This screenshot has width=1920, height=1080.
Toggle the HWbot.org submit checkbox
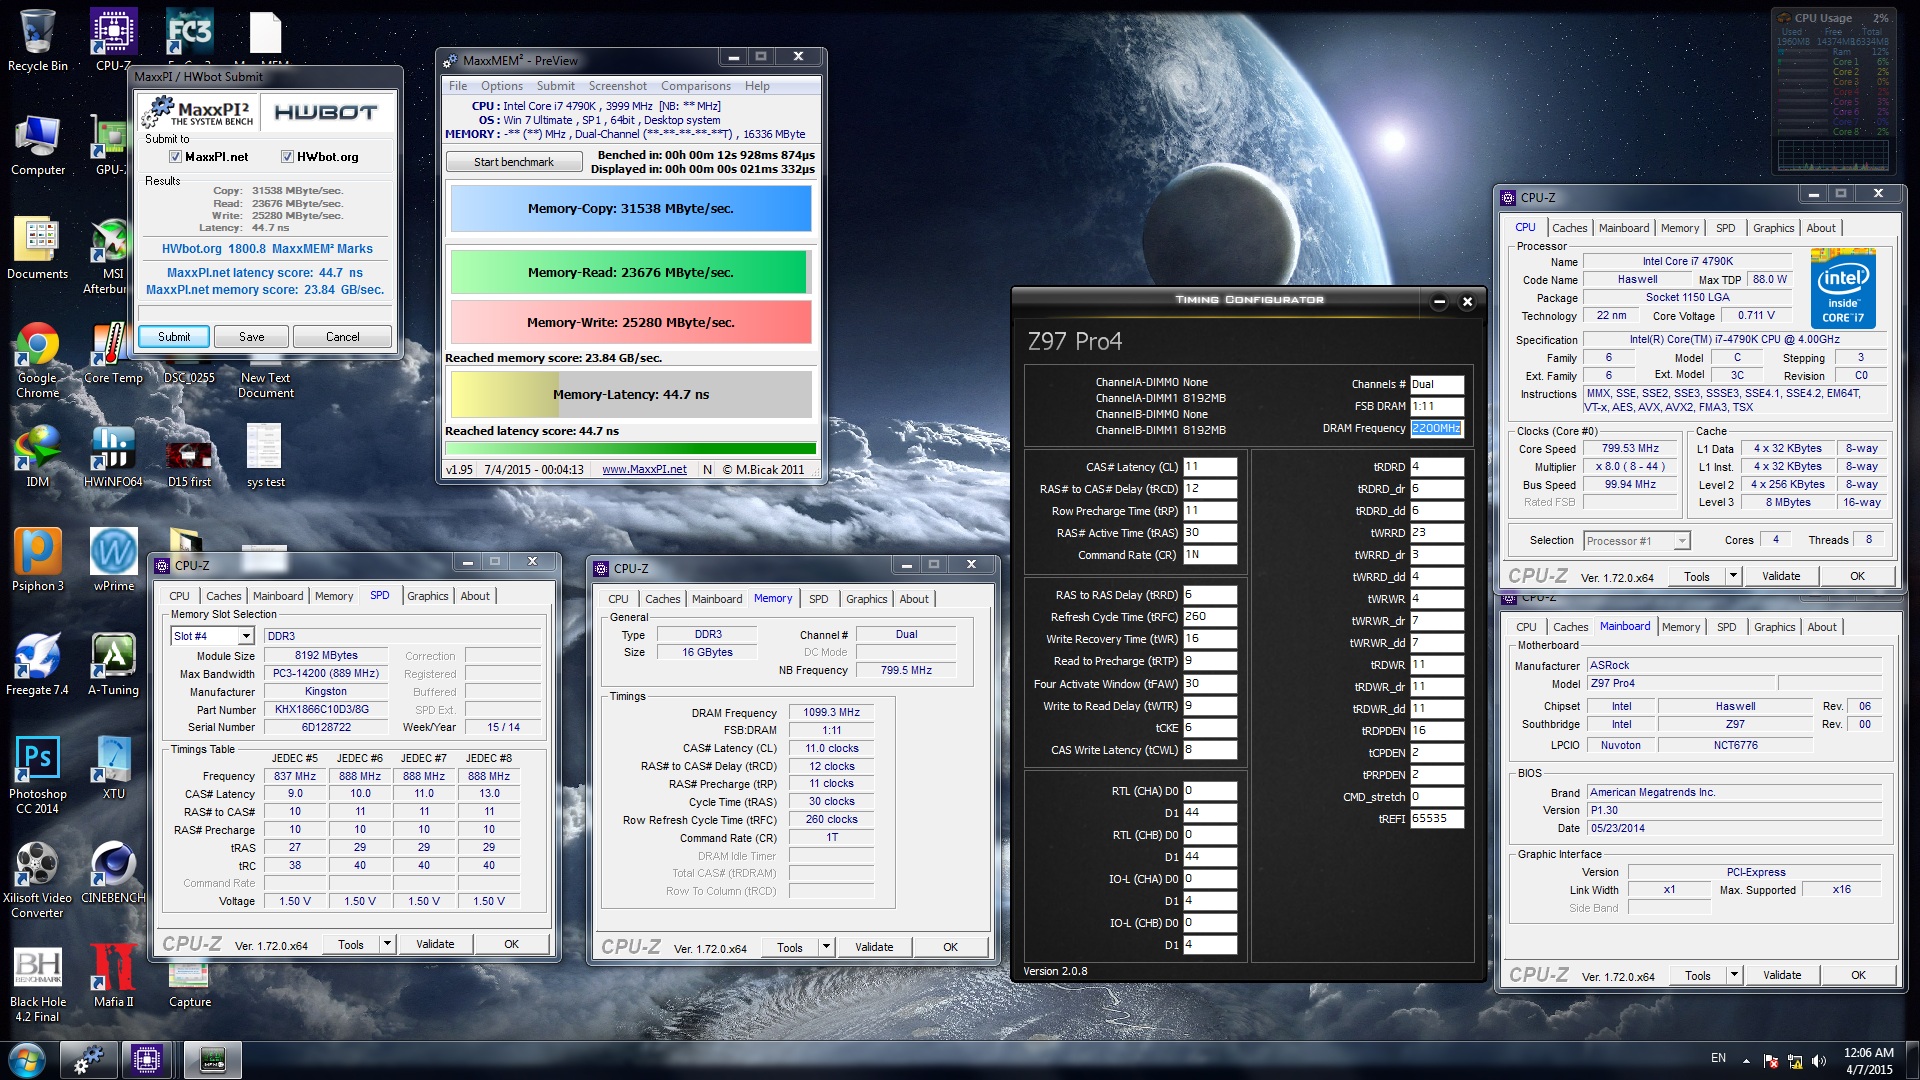point(287,157)
